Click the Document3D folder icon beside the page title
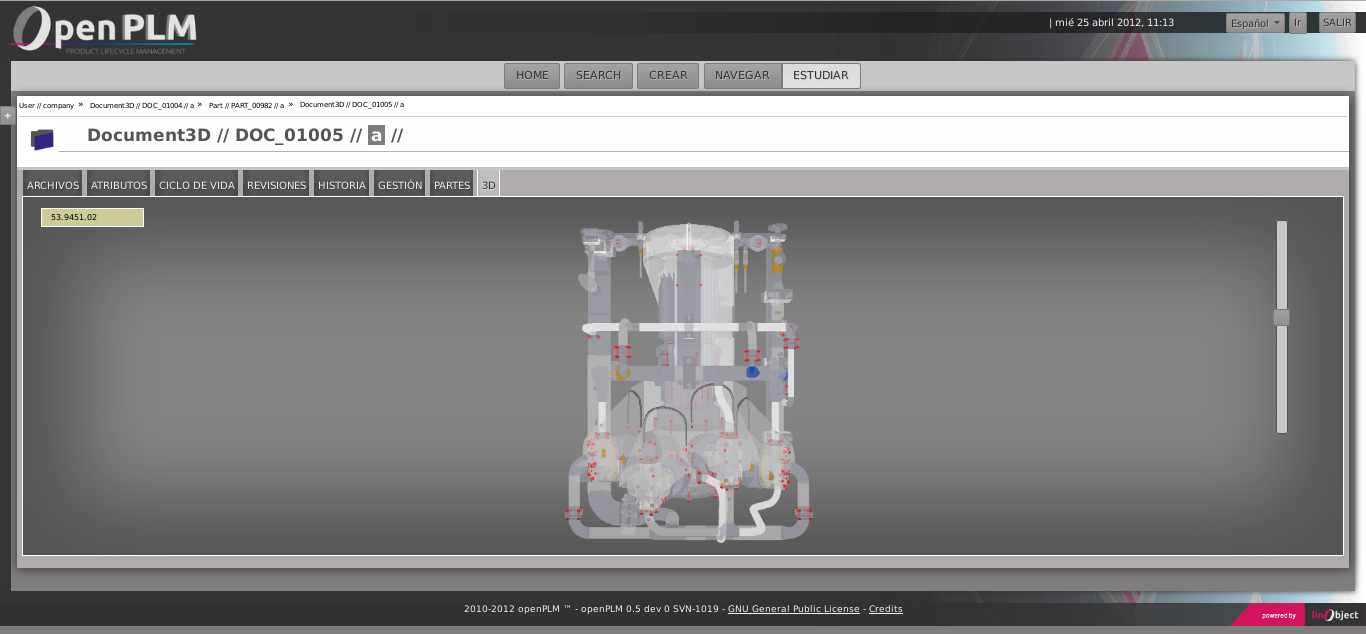The width and height of the screenshot is (1366, 634). click(x=42, y=138)
